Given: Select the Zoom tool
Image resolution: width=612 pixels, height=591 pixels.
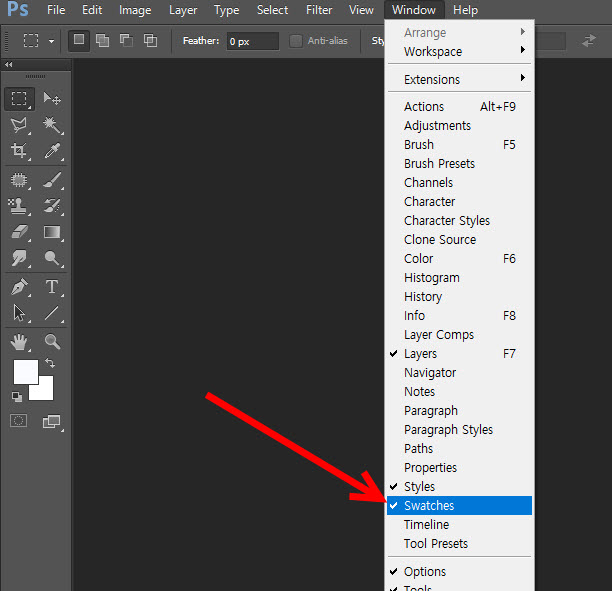Looking at the screenshot, I should click(x=52, y=342).
